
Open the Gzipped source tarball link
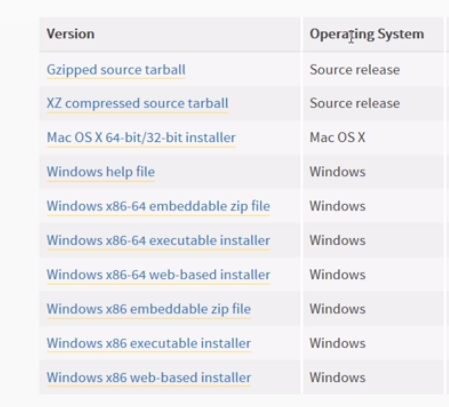pos(116,70)
